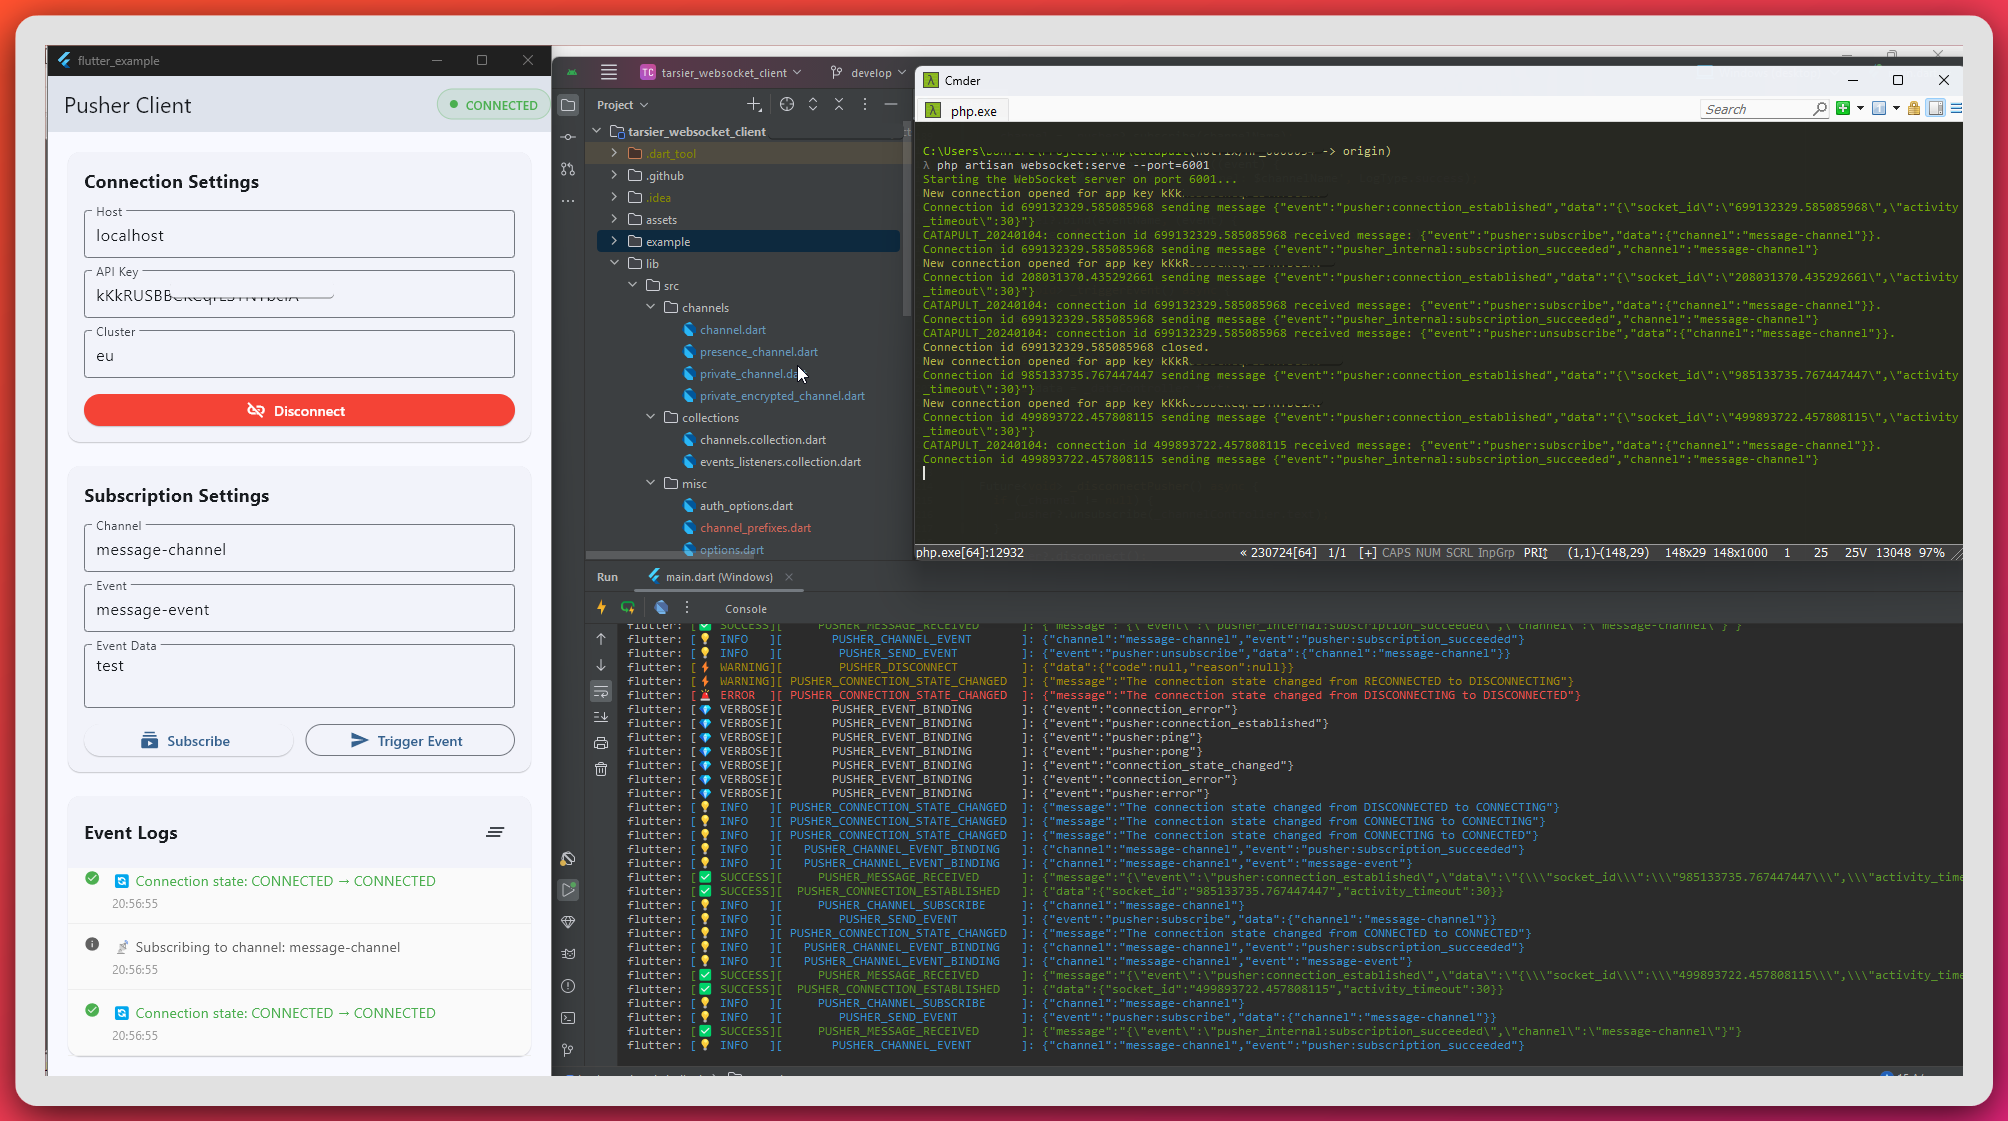Click the Flutter Hot Restart icon
Image resolution: width=2008 pixels, height=1121 pixels.
(628, 607)
